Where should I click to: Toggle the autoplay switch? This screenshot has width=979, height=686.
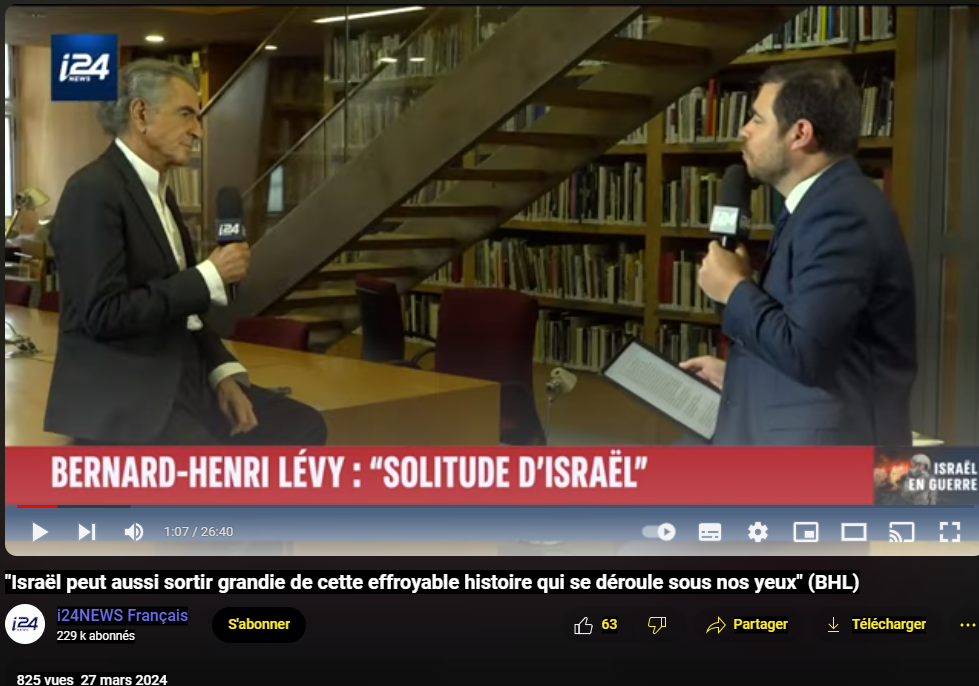click(x=659, y=532)
